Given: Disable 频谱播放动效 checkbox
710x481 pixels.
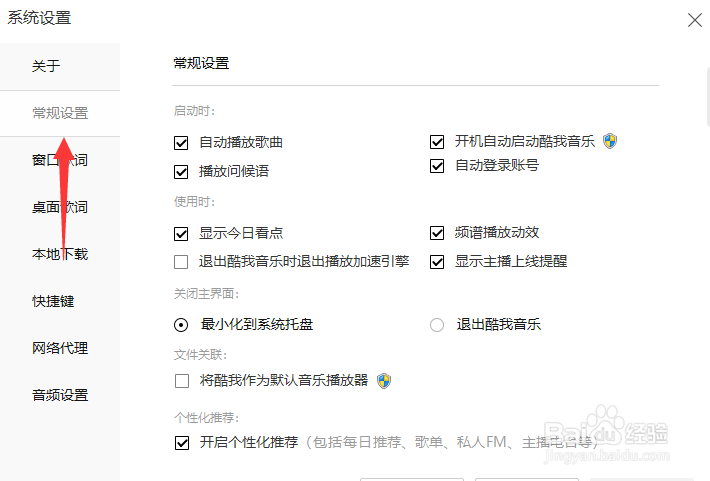Looking at the screenshot, I should click(x=437, y=233).
